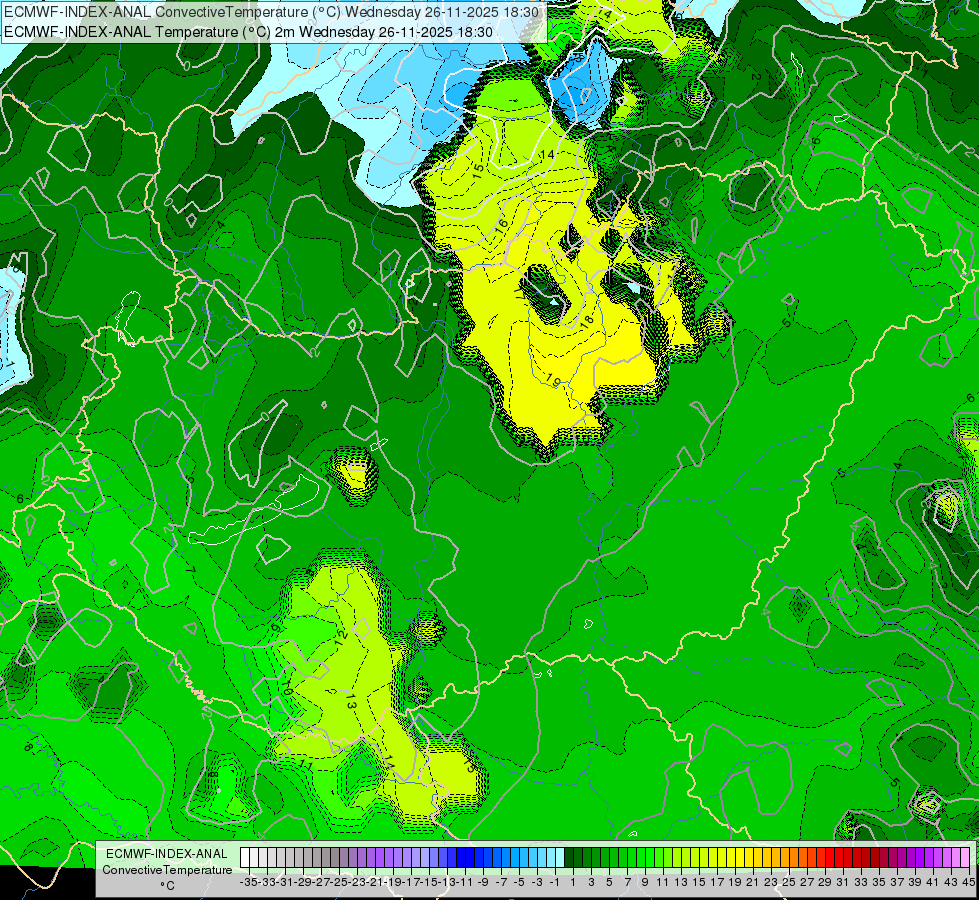Click legend scale value -5

coord(519,882)
